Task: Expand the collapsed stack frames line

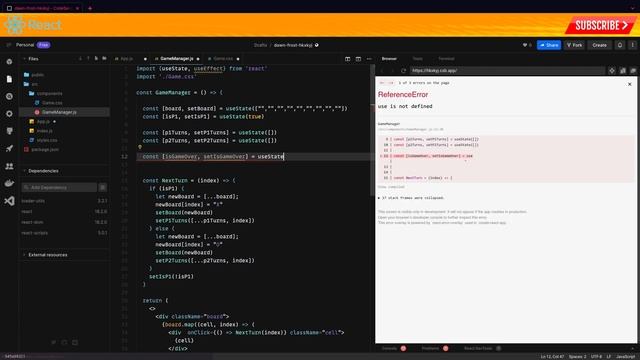Action: [411, 198]
